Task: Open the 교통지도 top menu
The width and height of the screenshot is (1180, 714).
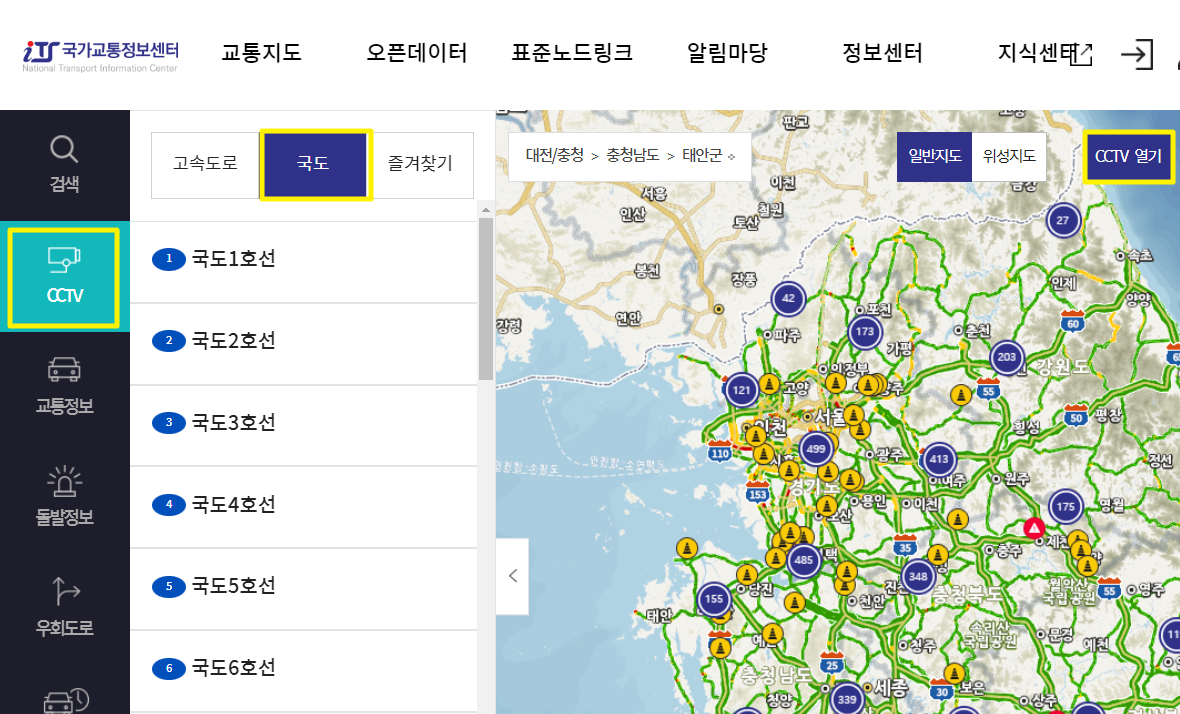Action: (x=261, y=53)
